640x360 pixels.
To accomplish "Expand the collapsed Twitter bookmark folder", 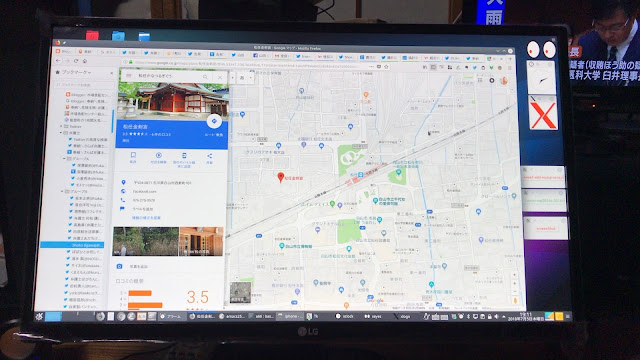I will [61, 127].
